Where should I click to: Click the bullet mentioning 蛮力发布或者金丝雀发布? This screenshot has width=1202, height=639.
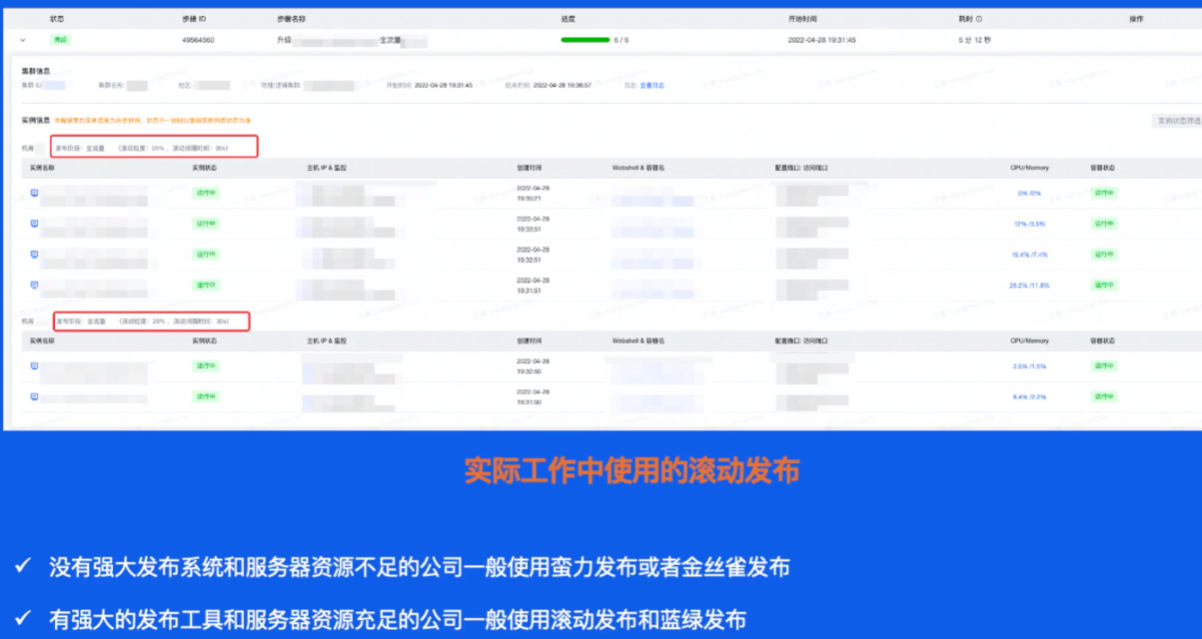[x=419, y=567]
